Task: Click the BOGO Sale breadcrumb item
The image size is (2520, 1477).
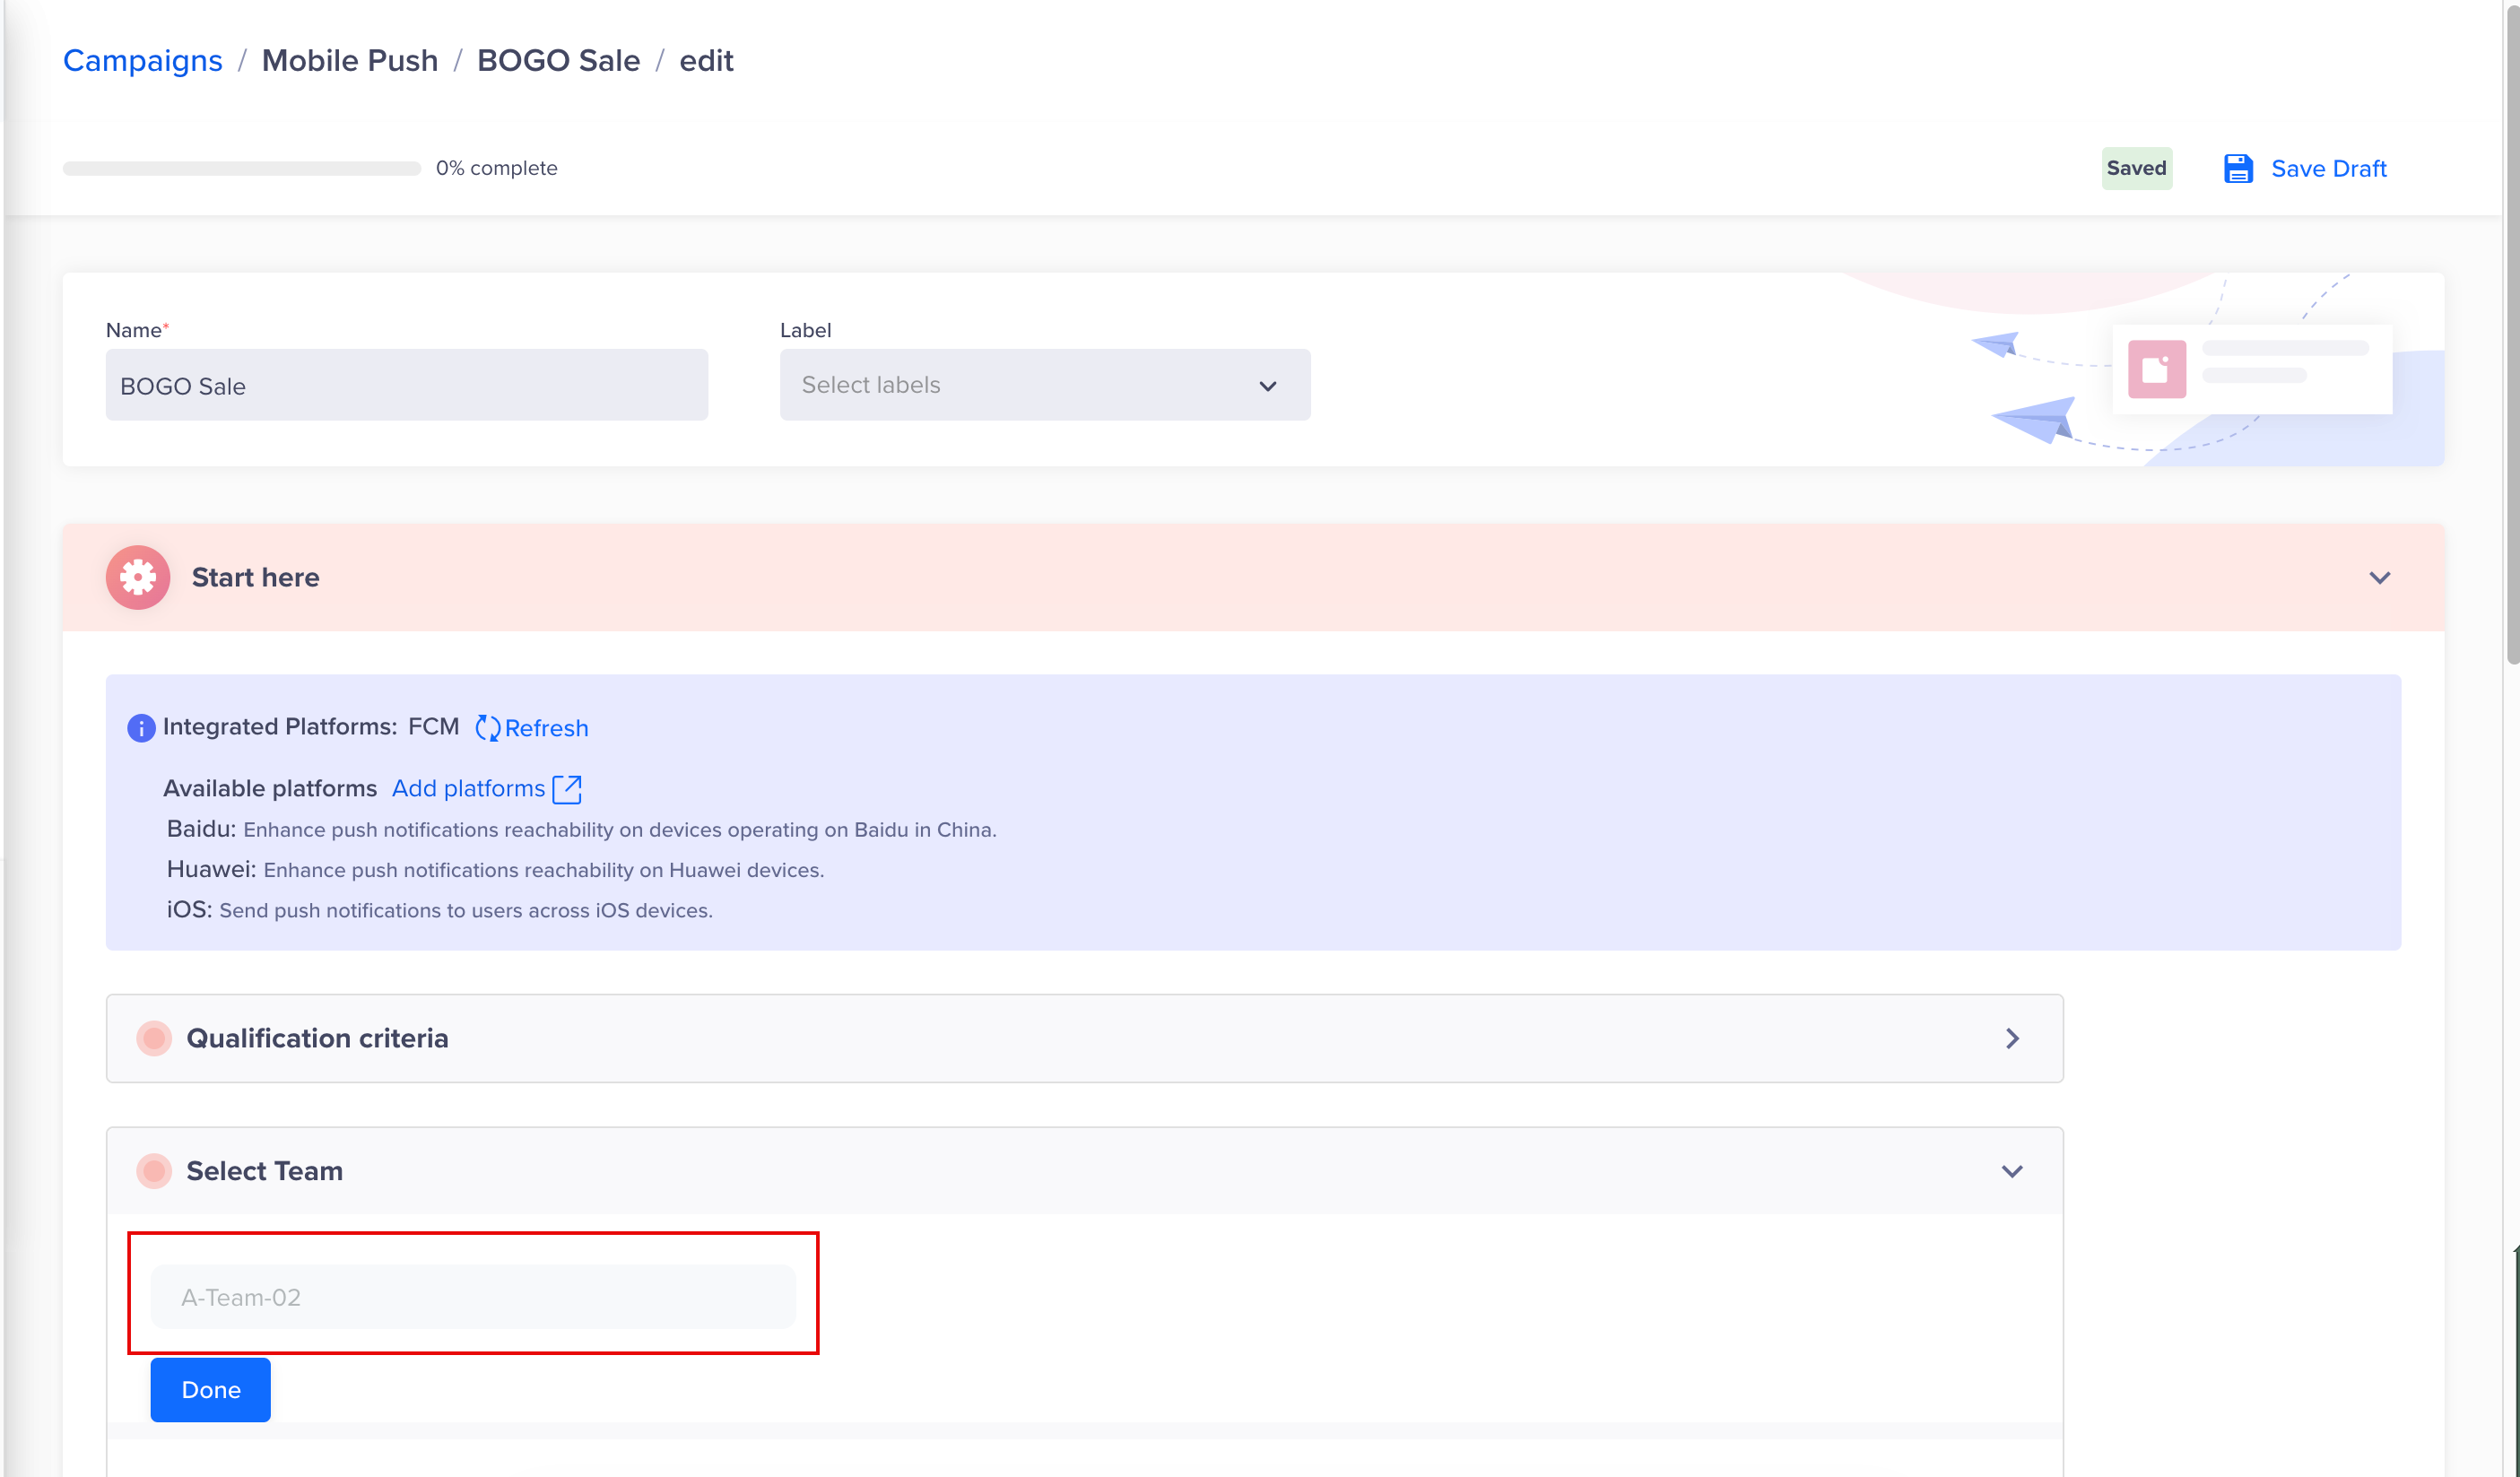Action: point(558,61)
